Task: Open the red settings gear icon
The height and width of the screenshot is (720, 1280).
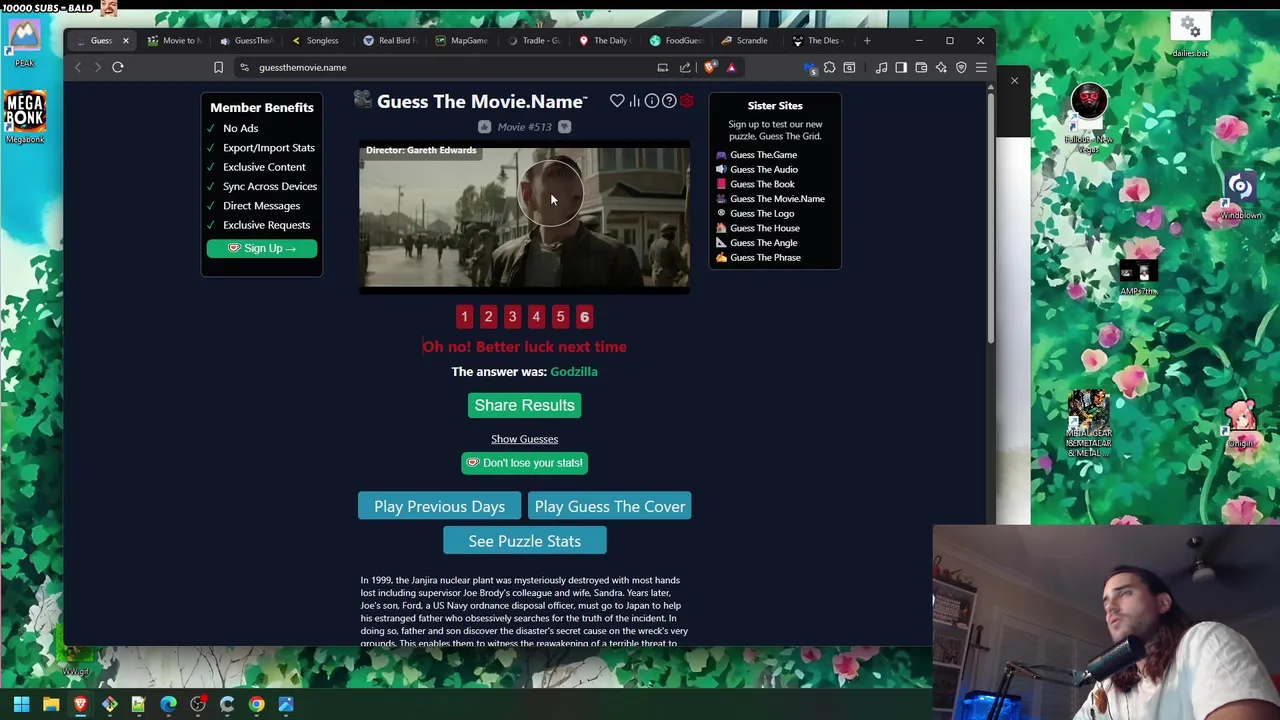Action: pos(687,101)
